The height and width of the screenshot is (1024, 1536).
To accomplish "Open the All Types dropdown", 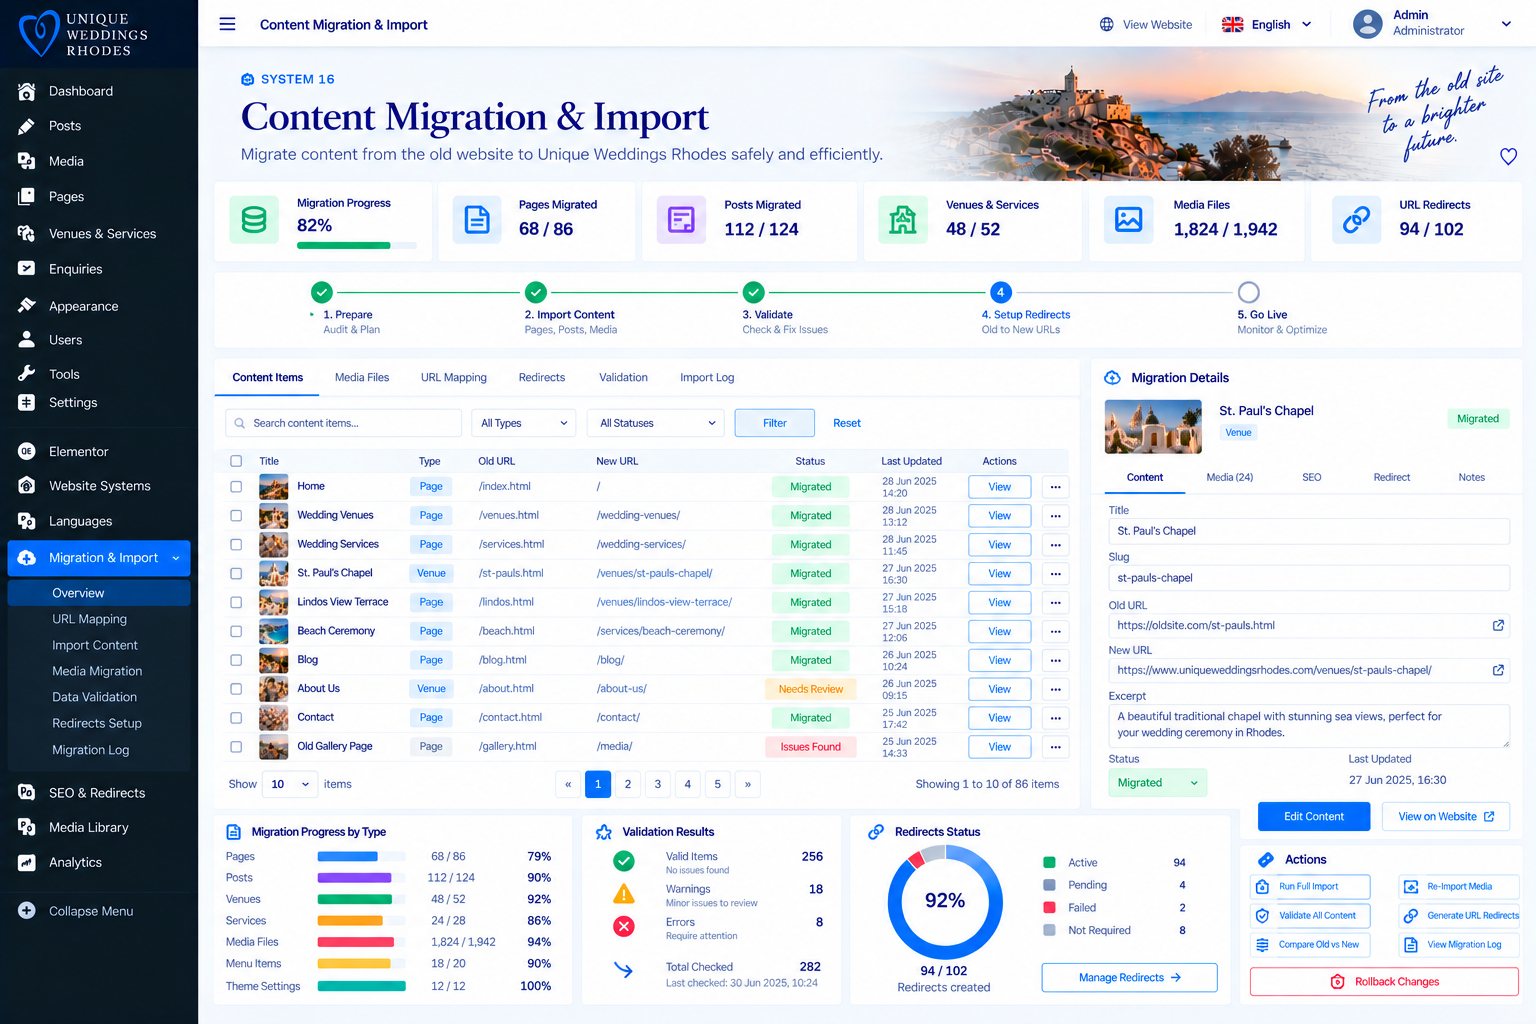I will [524, 423].
